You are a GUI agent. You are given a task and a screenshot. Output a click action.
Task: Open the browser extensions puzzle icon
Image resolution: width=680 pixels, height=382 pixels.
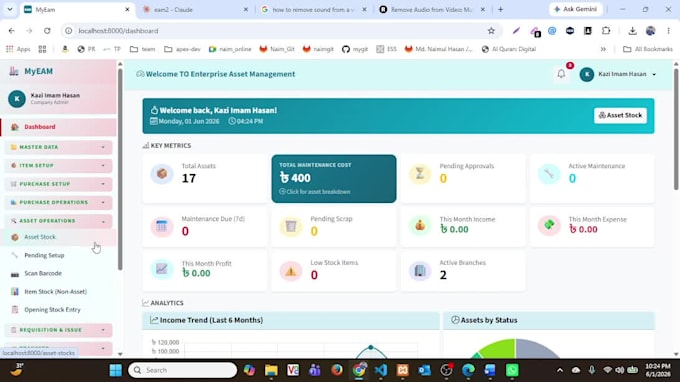pyautogui.click(x=606, y=31)
